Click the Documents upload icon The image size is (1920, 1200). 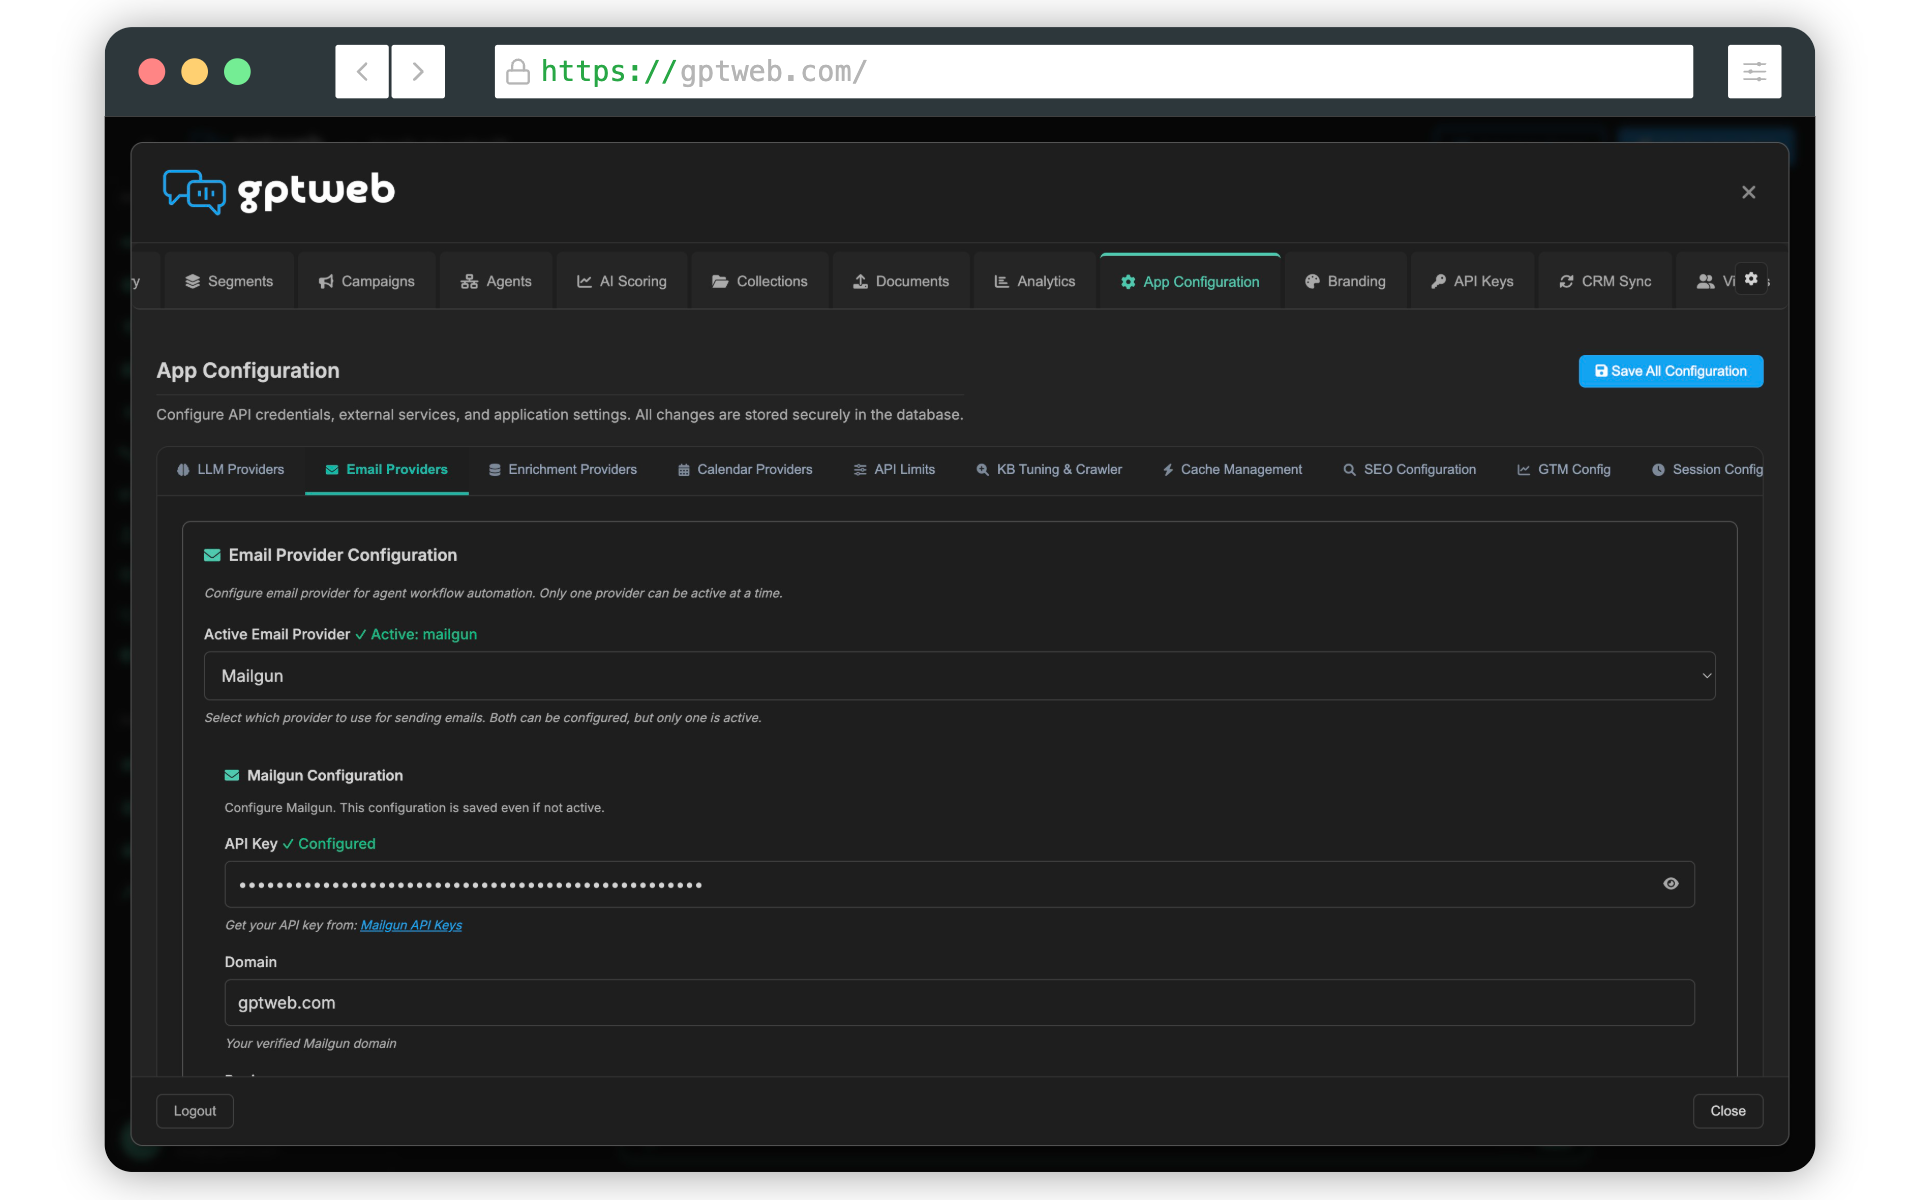(860, 282)
